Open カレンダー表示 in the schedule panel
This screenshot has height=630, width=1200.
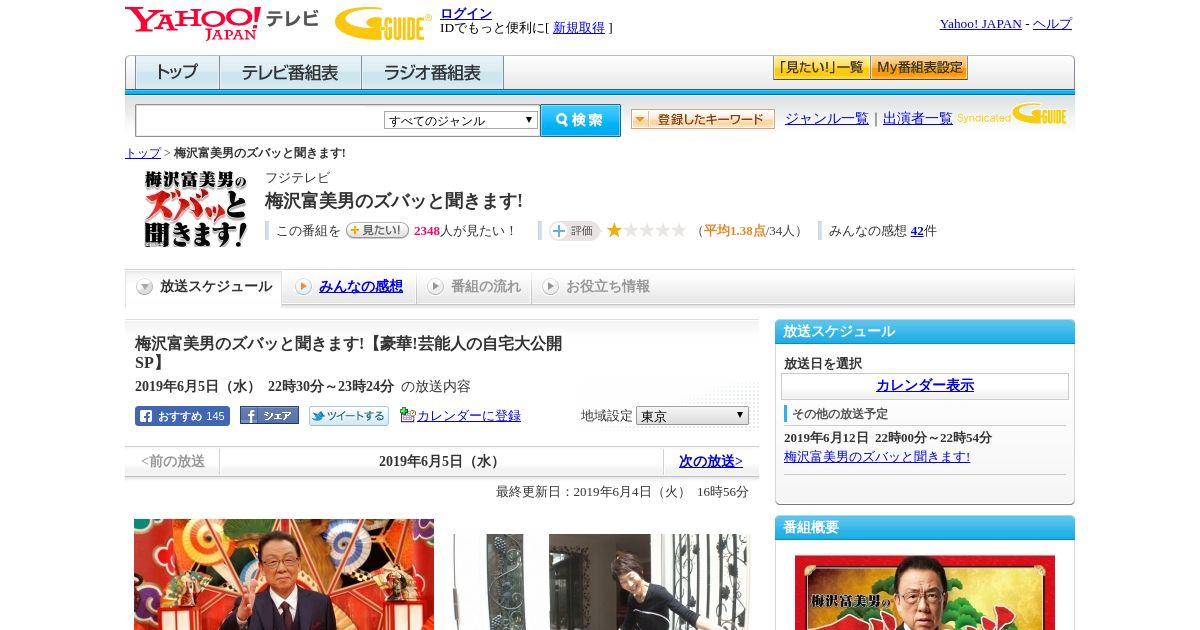click(x=925, y=386)
